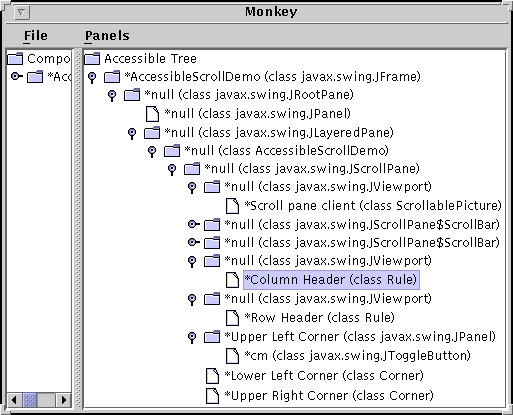
Task: Collapse the JViewport above Row Header
Action: pos(192,299)
